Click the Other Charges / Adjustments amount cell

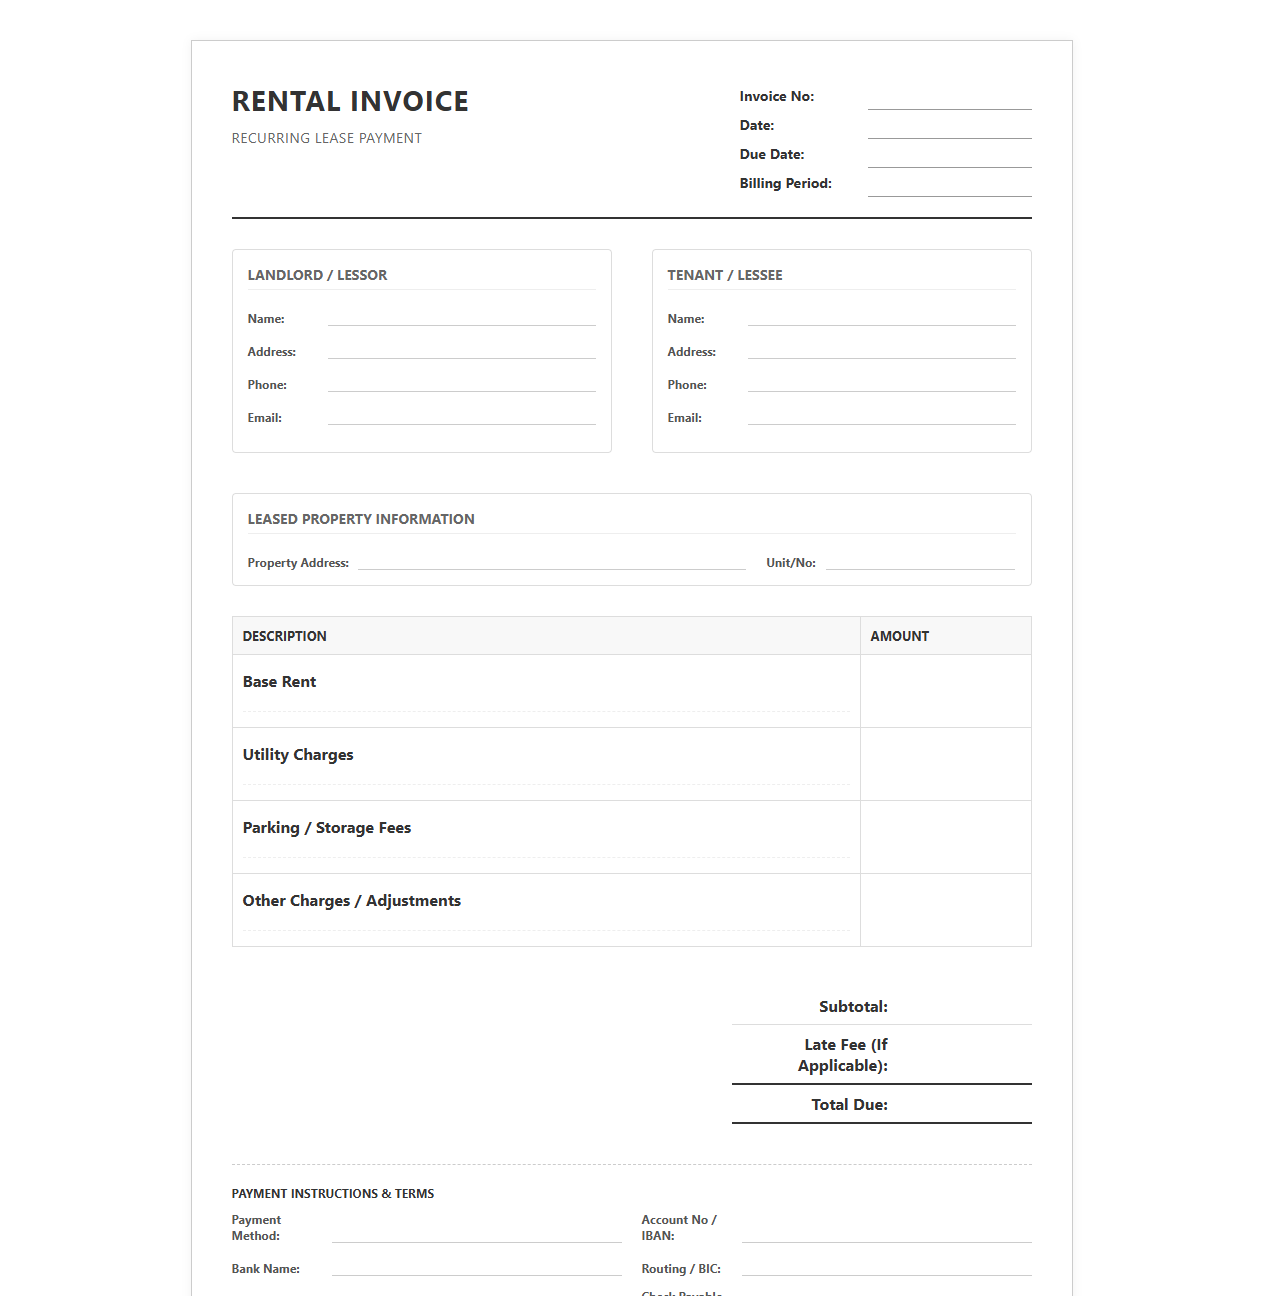(945, 910)
